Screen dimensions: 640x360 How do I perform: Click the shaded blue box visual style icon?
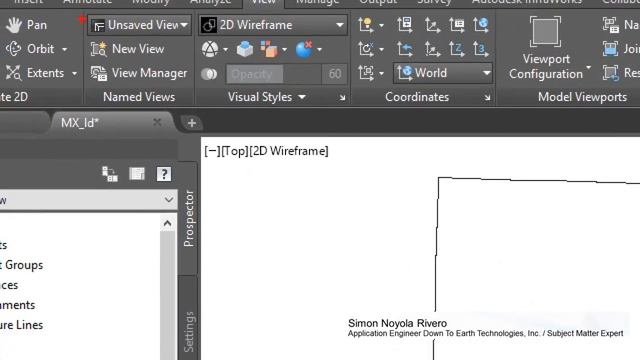pyautogui.click(x=245, y=49)
